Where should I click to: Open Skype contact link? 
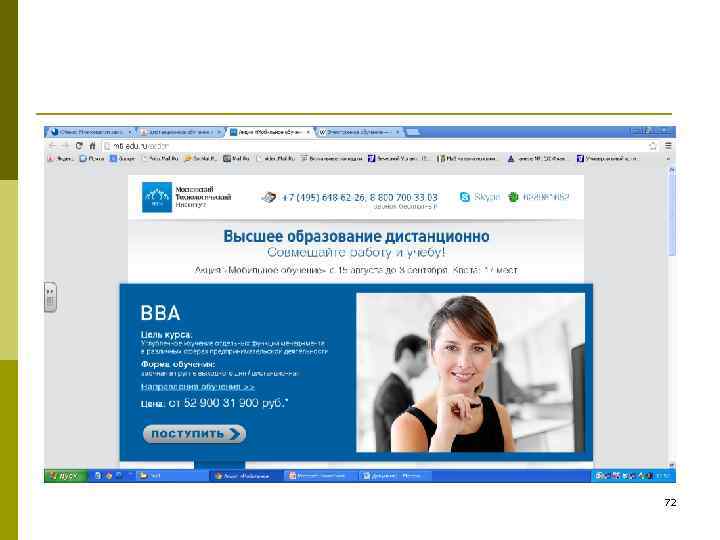[x=486, y=197]
